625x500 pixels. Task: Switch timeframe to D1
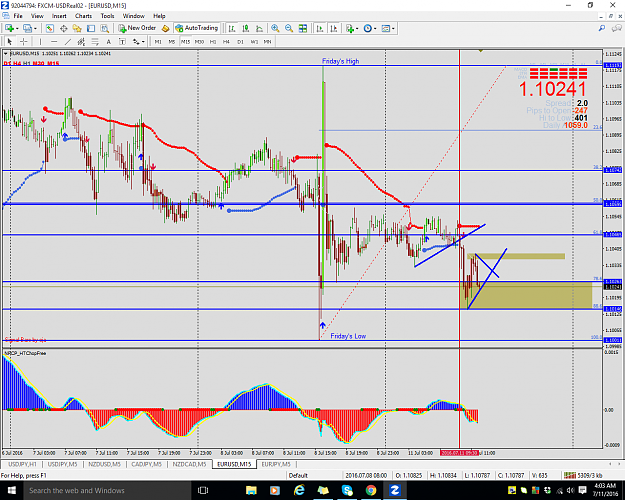240,41
